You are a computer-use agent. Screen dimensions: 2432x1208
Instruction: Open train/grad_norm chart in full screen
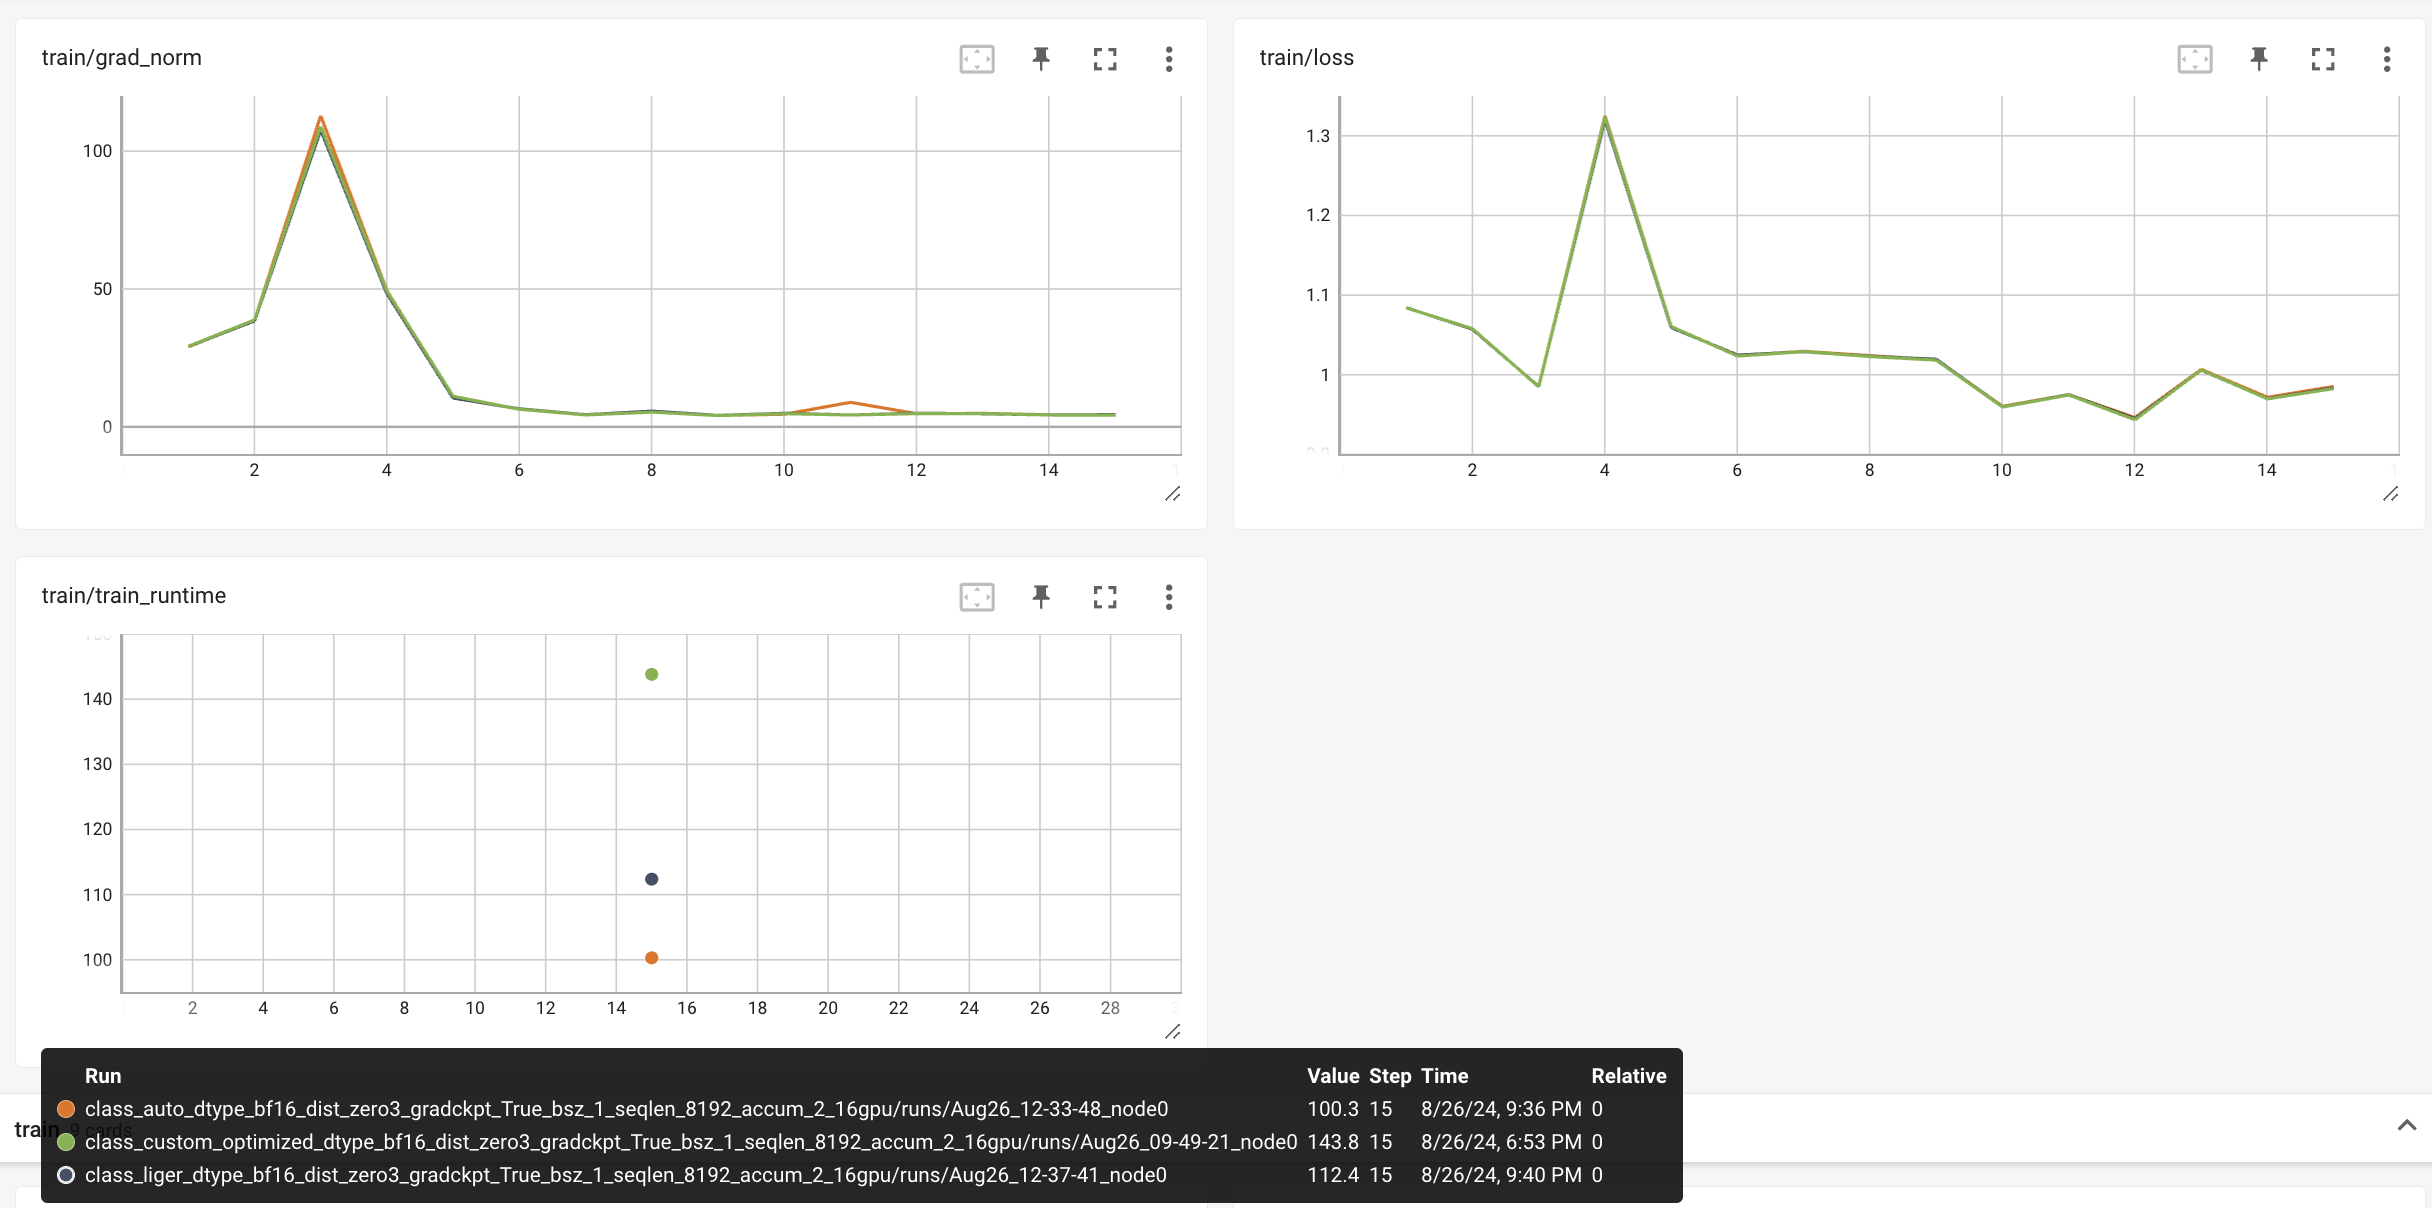pyautogui.click(x=1105, y=59)
